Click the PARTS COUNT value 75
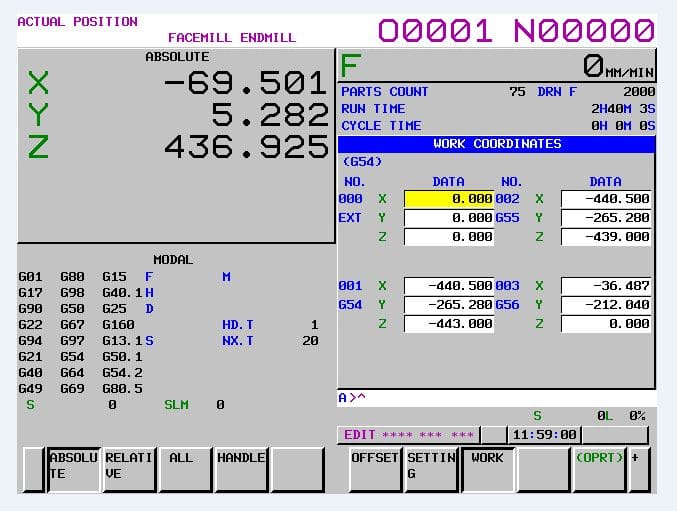 [x=517, y=92]
